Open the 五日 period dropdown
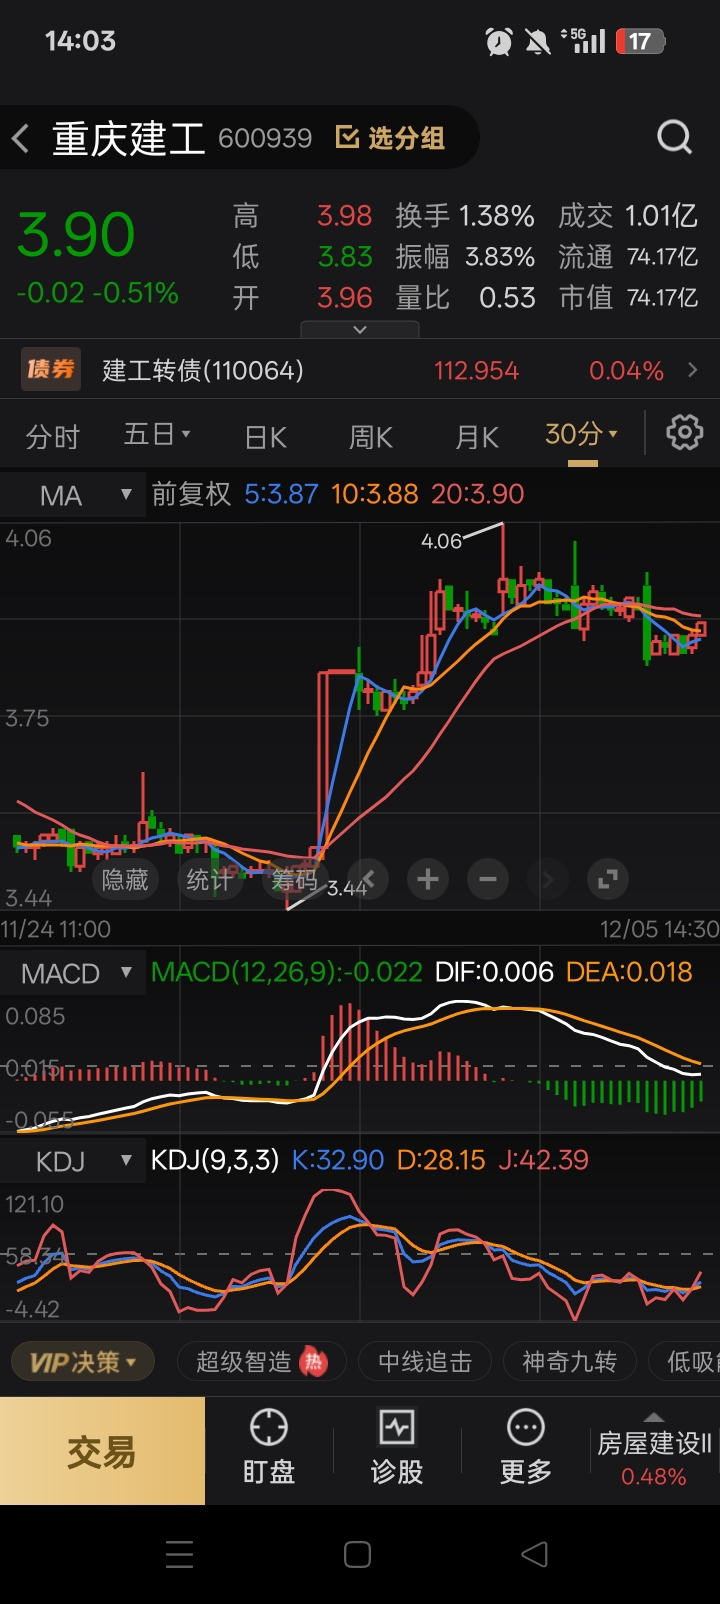Image resolution: width=720 pixels, height=1604 pixels. tap(157, 435)
